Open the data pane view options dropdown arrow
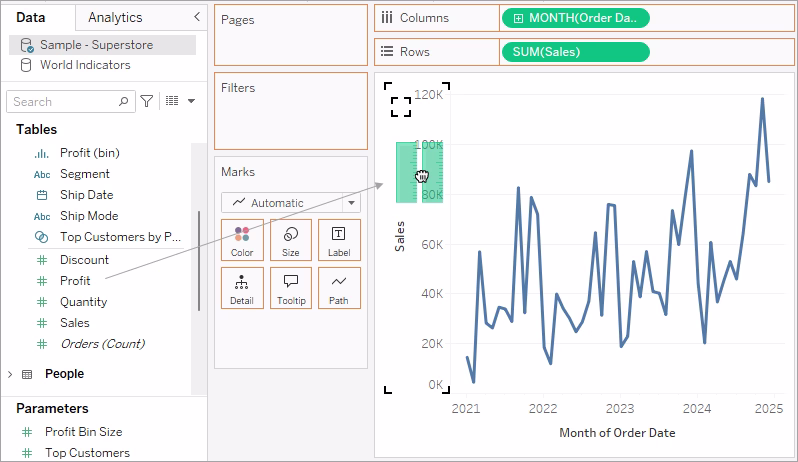Screen dimensions: 798x462 point(191,101)
